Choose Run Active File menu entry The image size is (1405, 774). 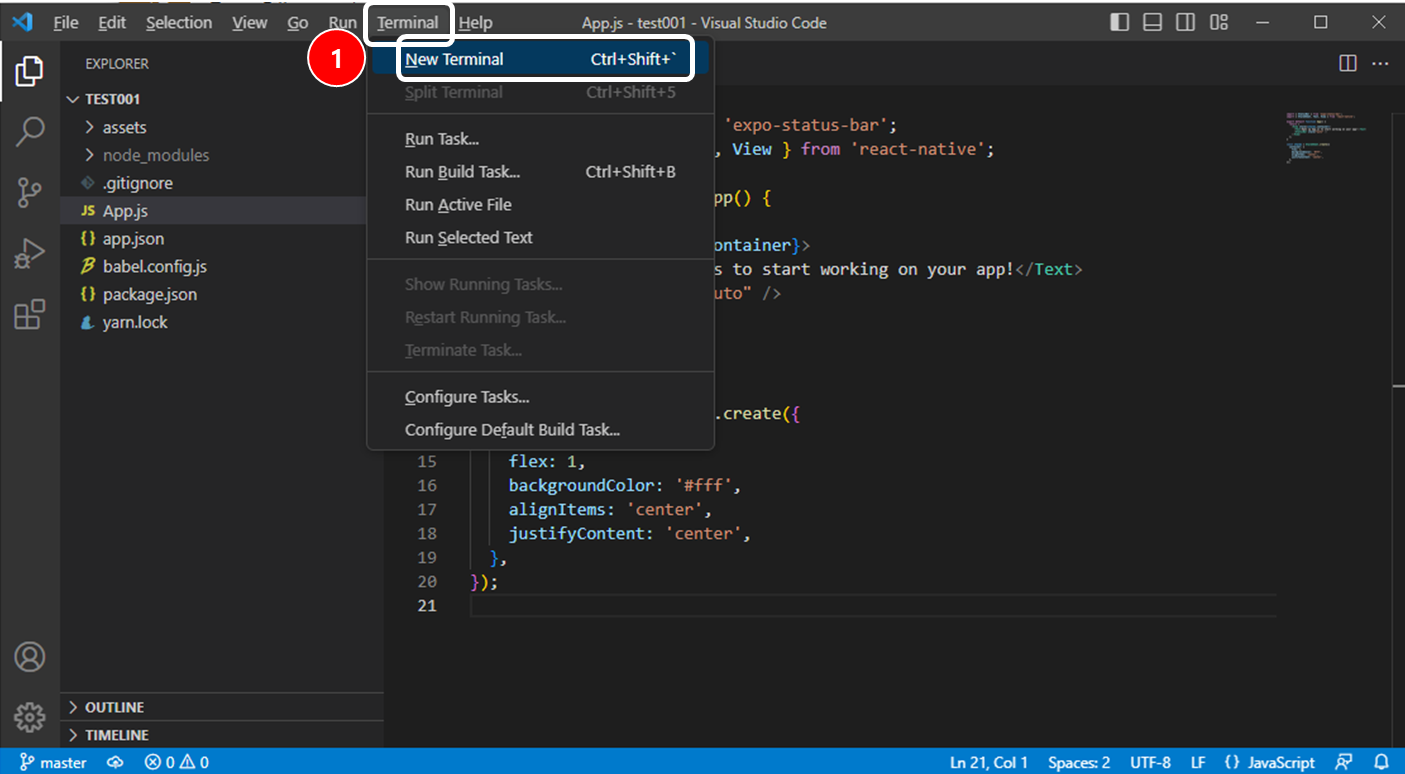coord(540,205)
